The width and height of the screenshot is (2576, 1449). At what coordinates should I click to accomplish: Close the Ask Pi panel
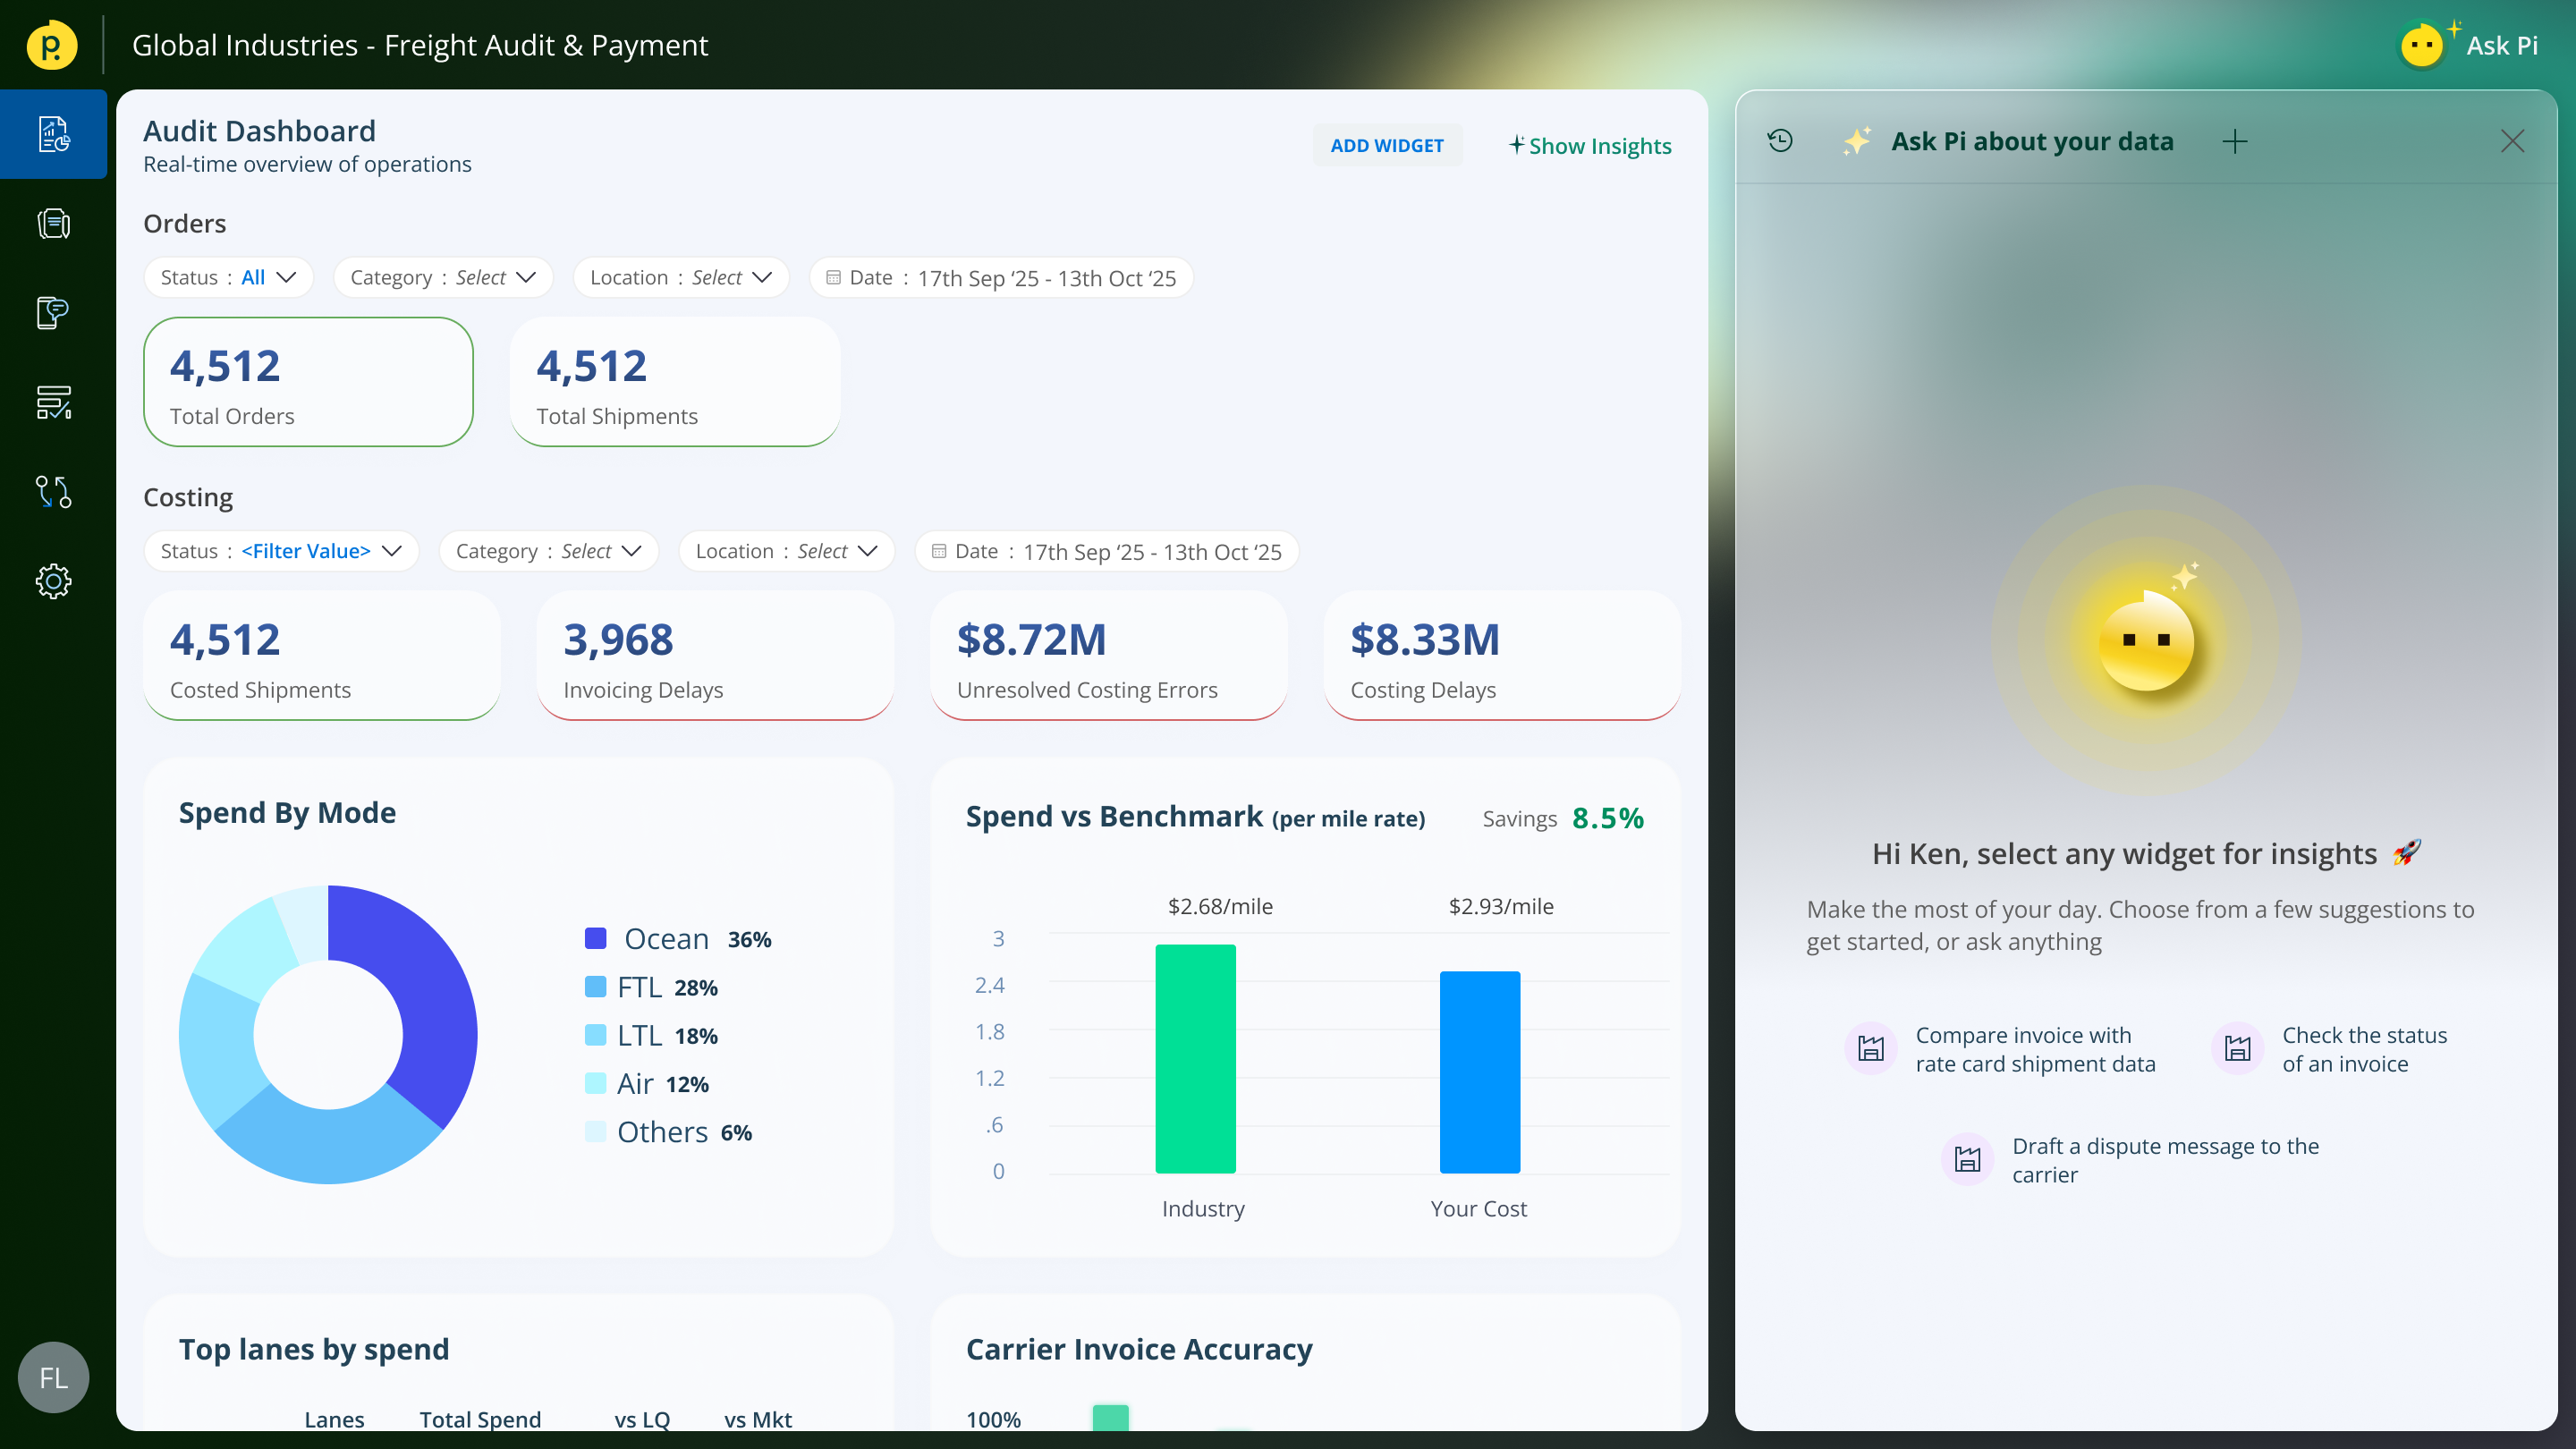tap(2512, 141)
